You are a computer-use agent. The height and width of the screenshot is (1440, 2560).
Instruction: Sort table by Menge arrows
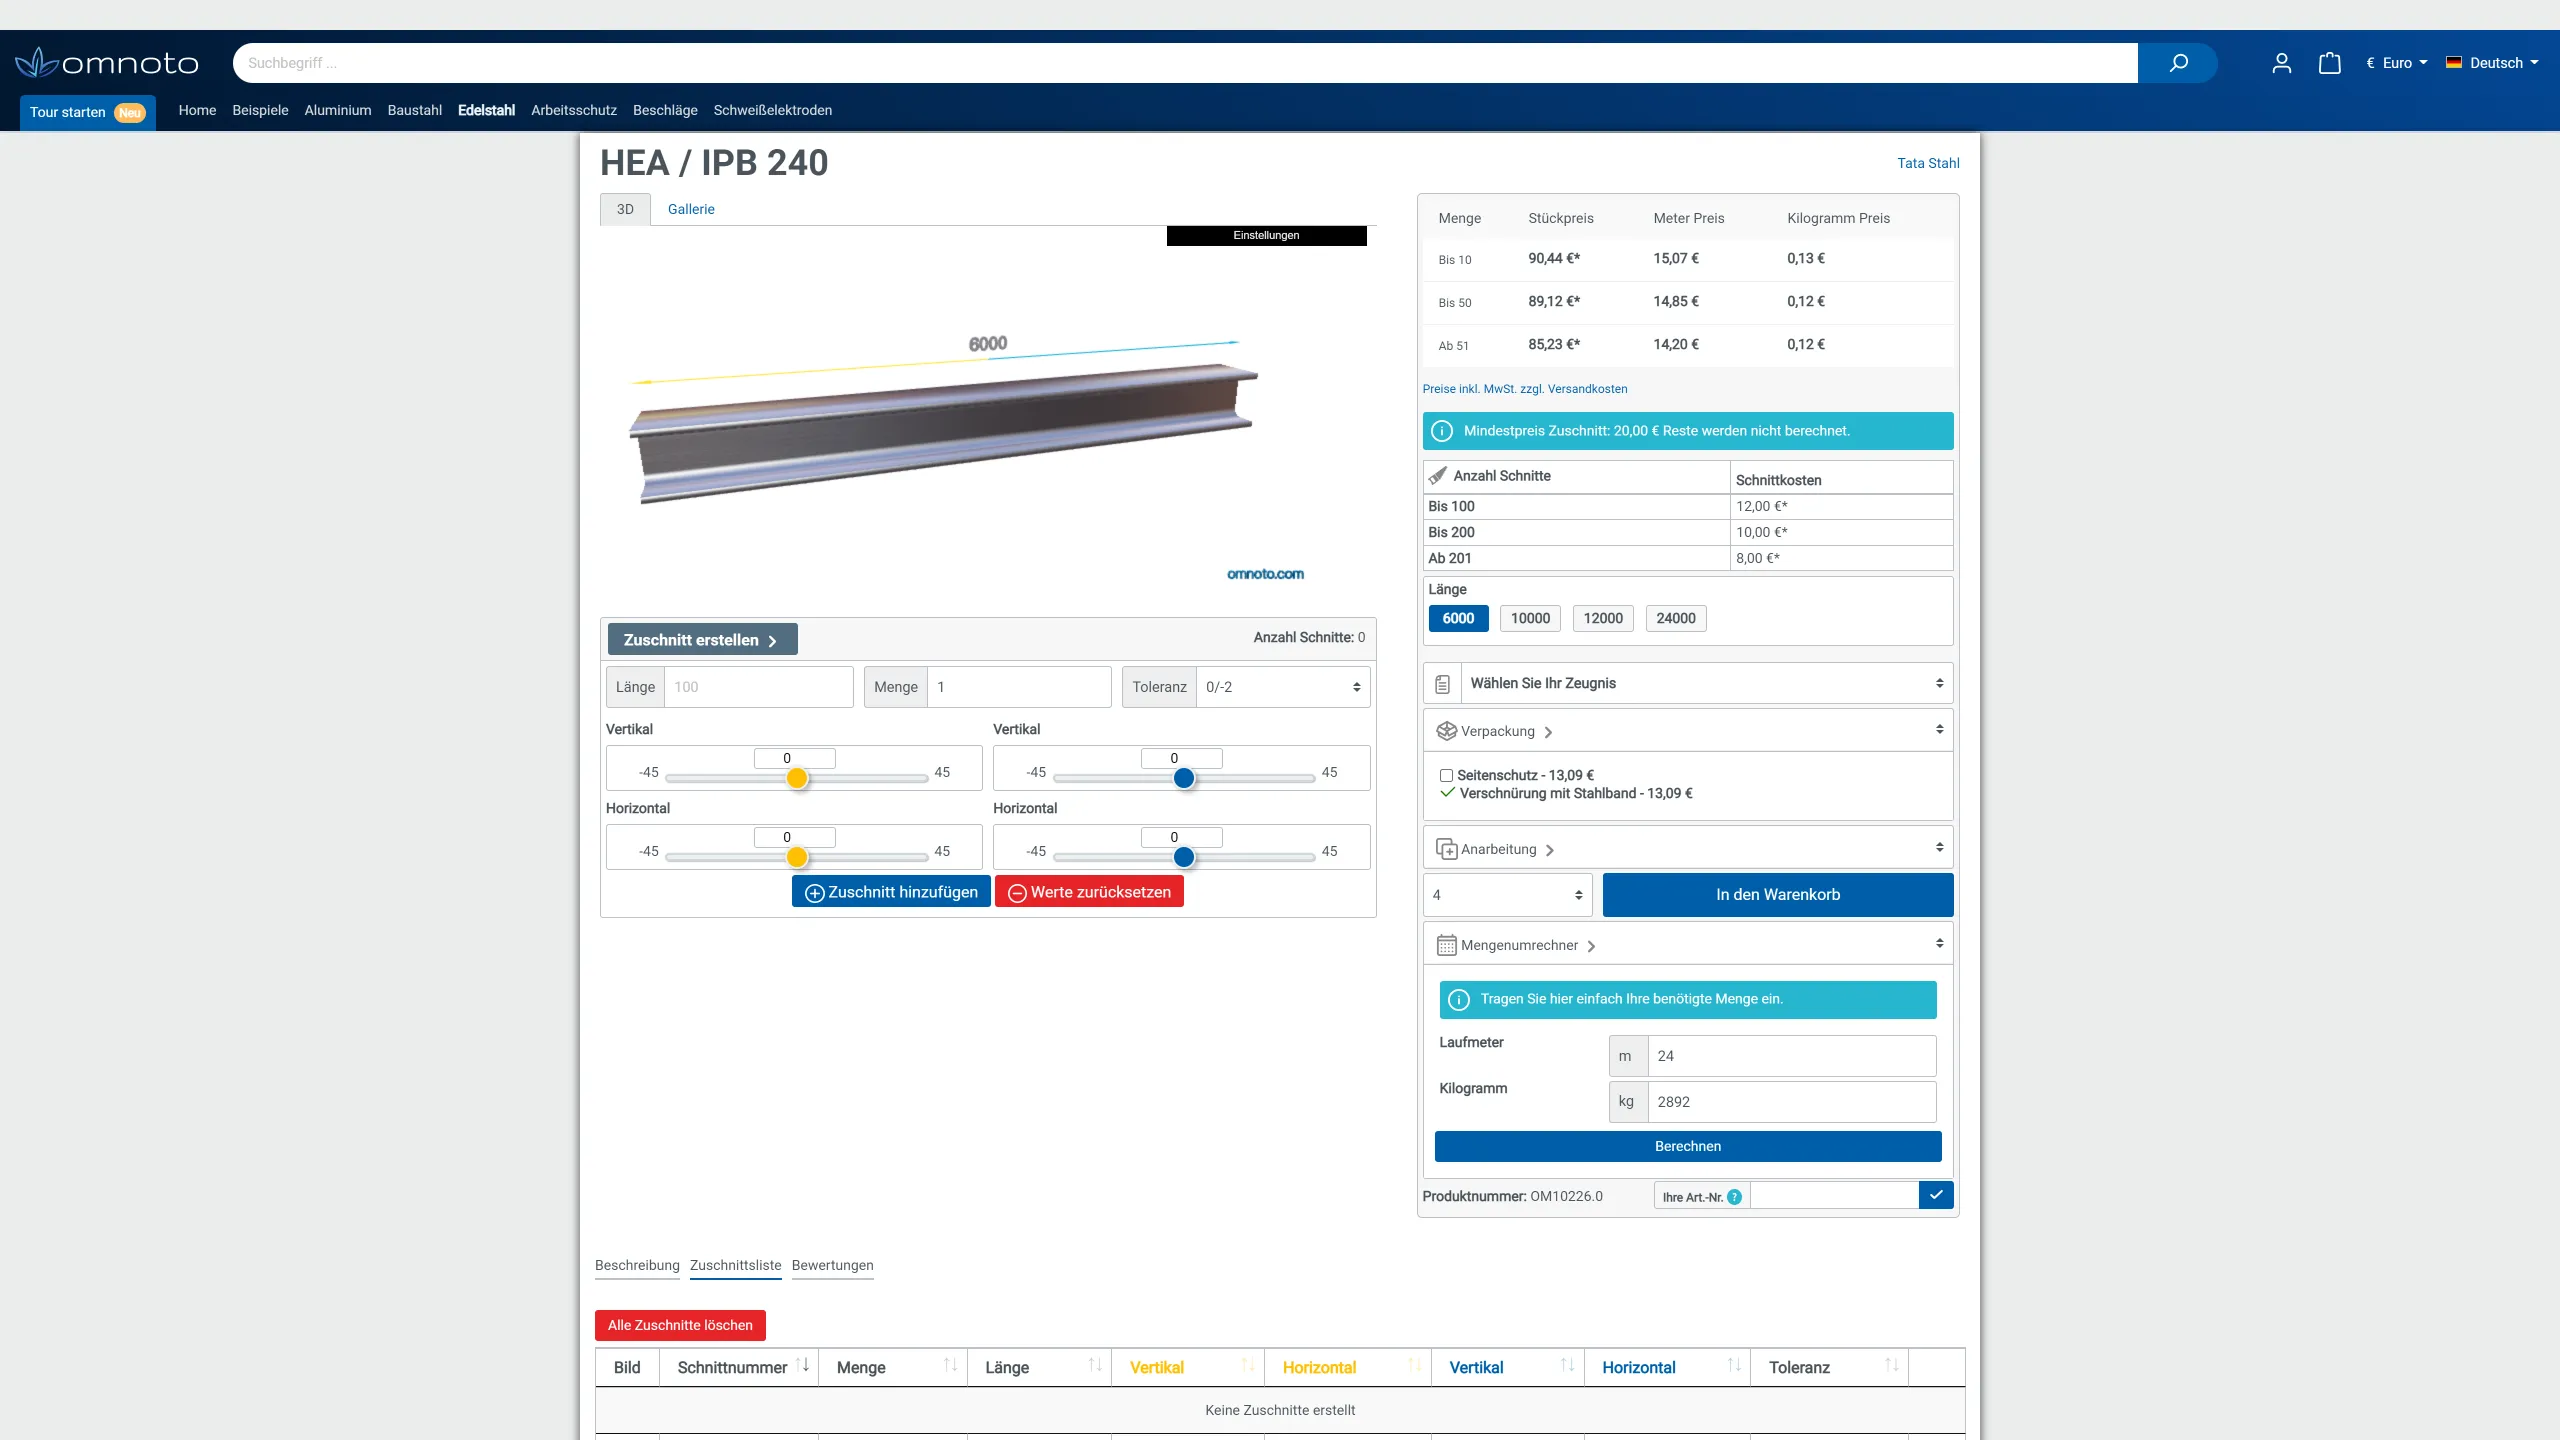coord(950,1365)
